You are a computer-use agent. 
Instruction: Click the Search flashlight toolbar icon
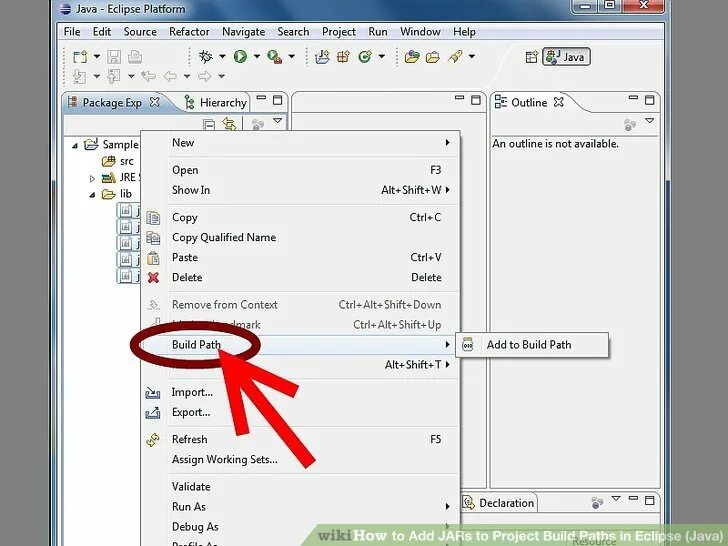pos(455,57)
